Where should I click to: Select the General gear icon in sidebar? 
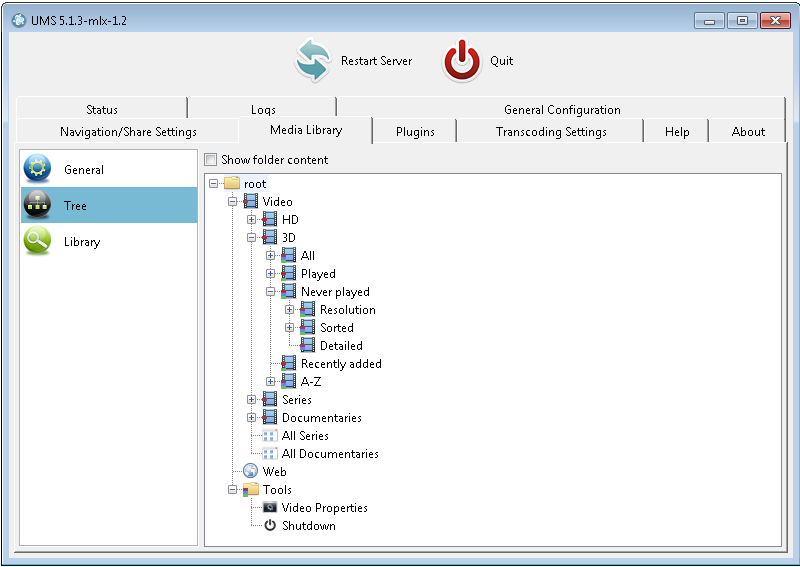(37, 169)
